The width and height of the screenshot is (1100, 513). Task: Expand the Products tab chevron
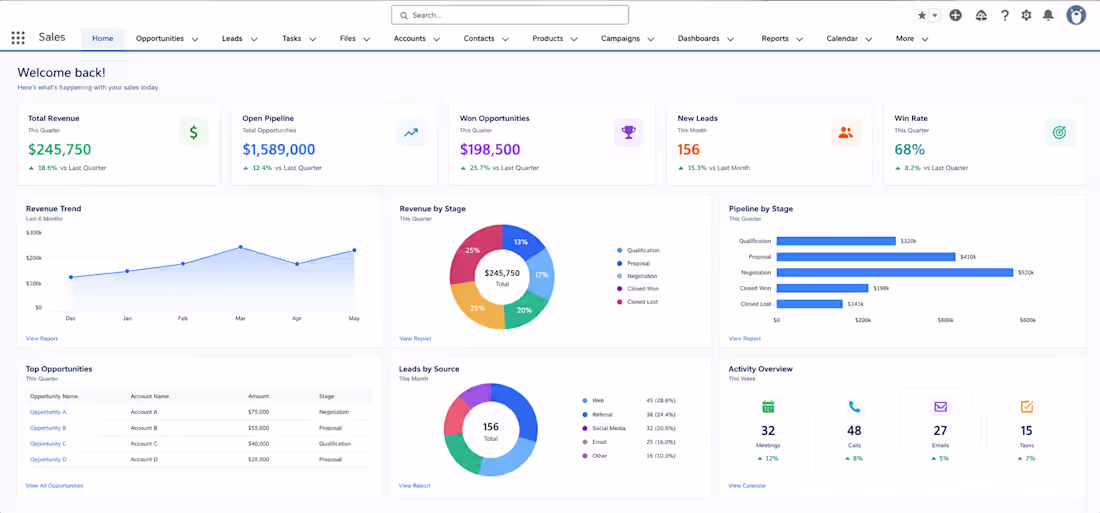(x=575, y=39)
